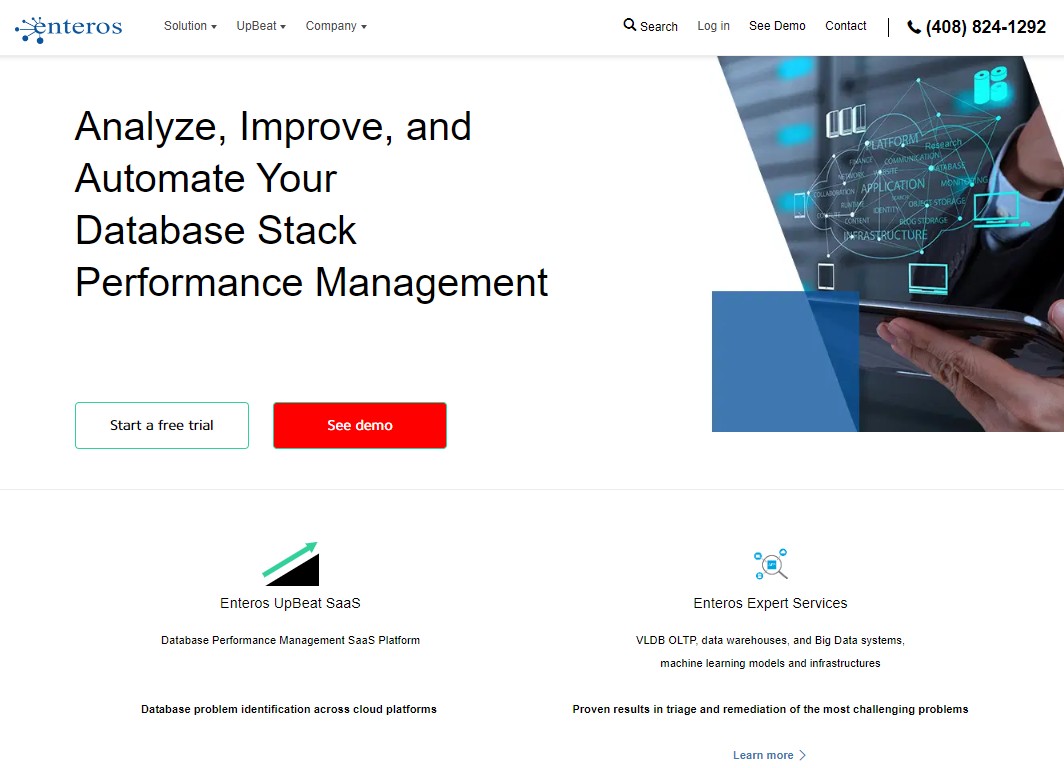This screenshot has width=1064, height=768.
Task: Select the Enteros Expert Services heading
Action: pyautogui.click(x=770, y=603)
